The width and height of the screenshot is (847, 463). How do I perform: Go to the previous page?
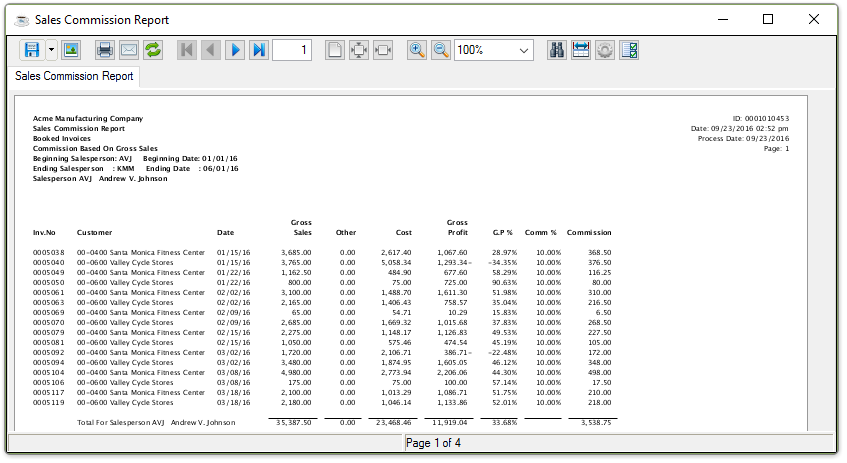(211, 50)
